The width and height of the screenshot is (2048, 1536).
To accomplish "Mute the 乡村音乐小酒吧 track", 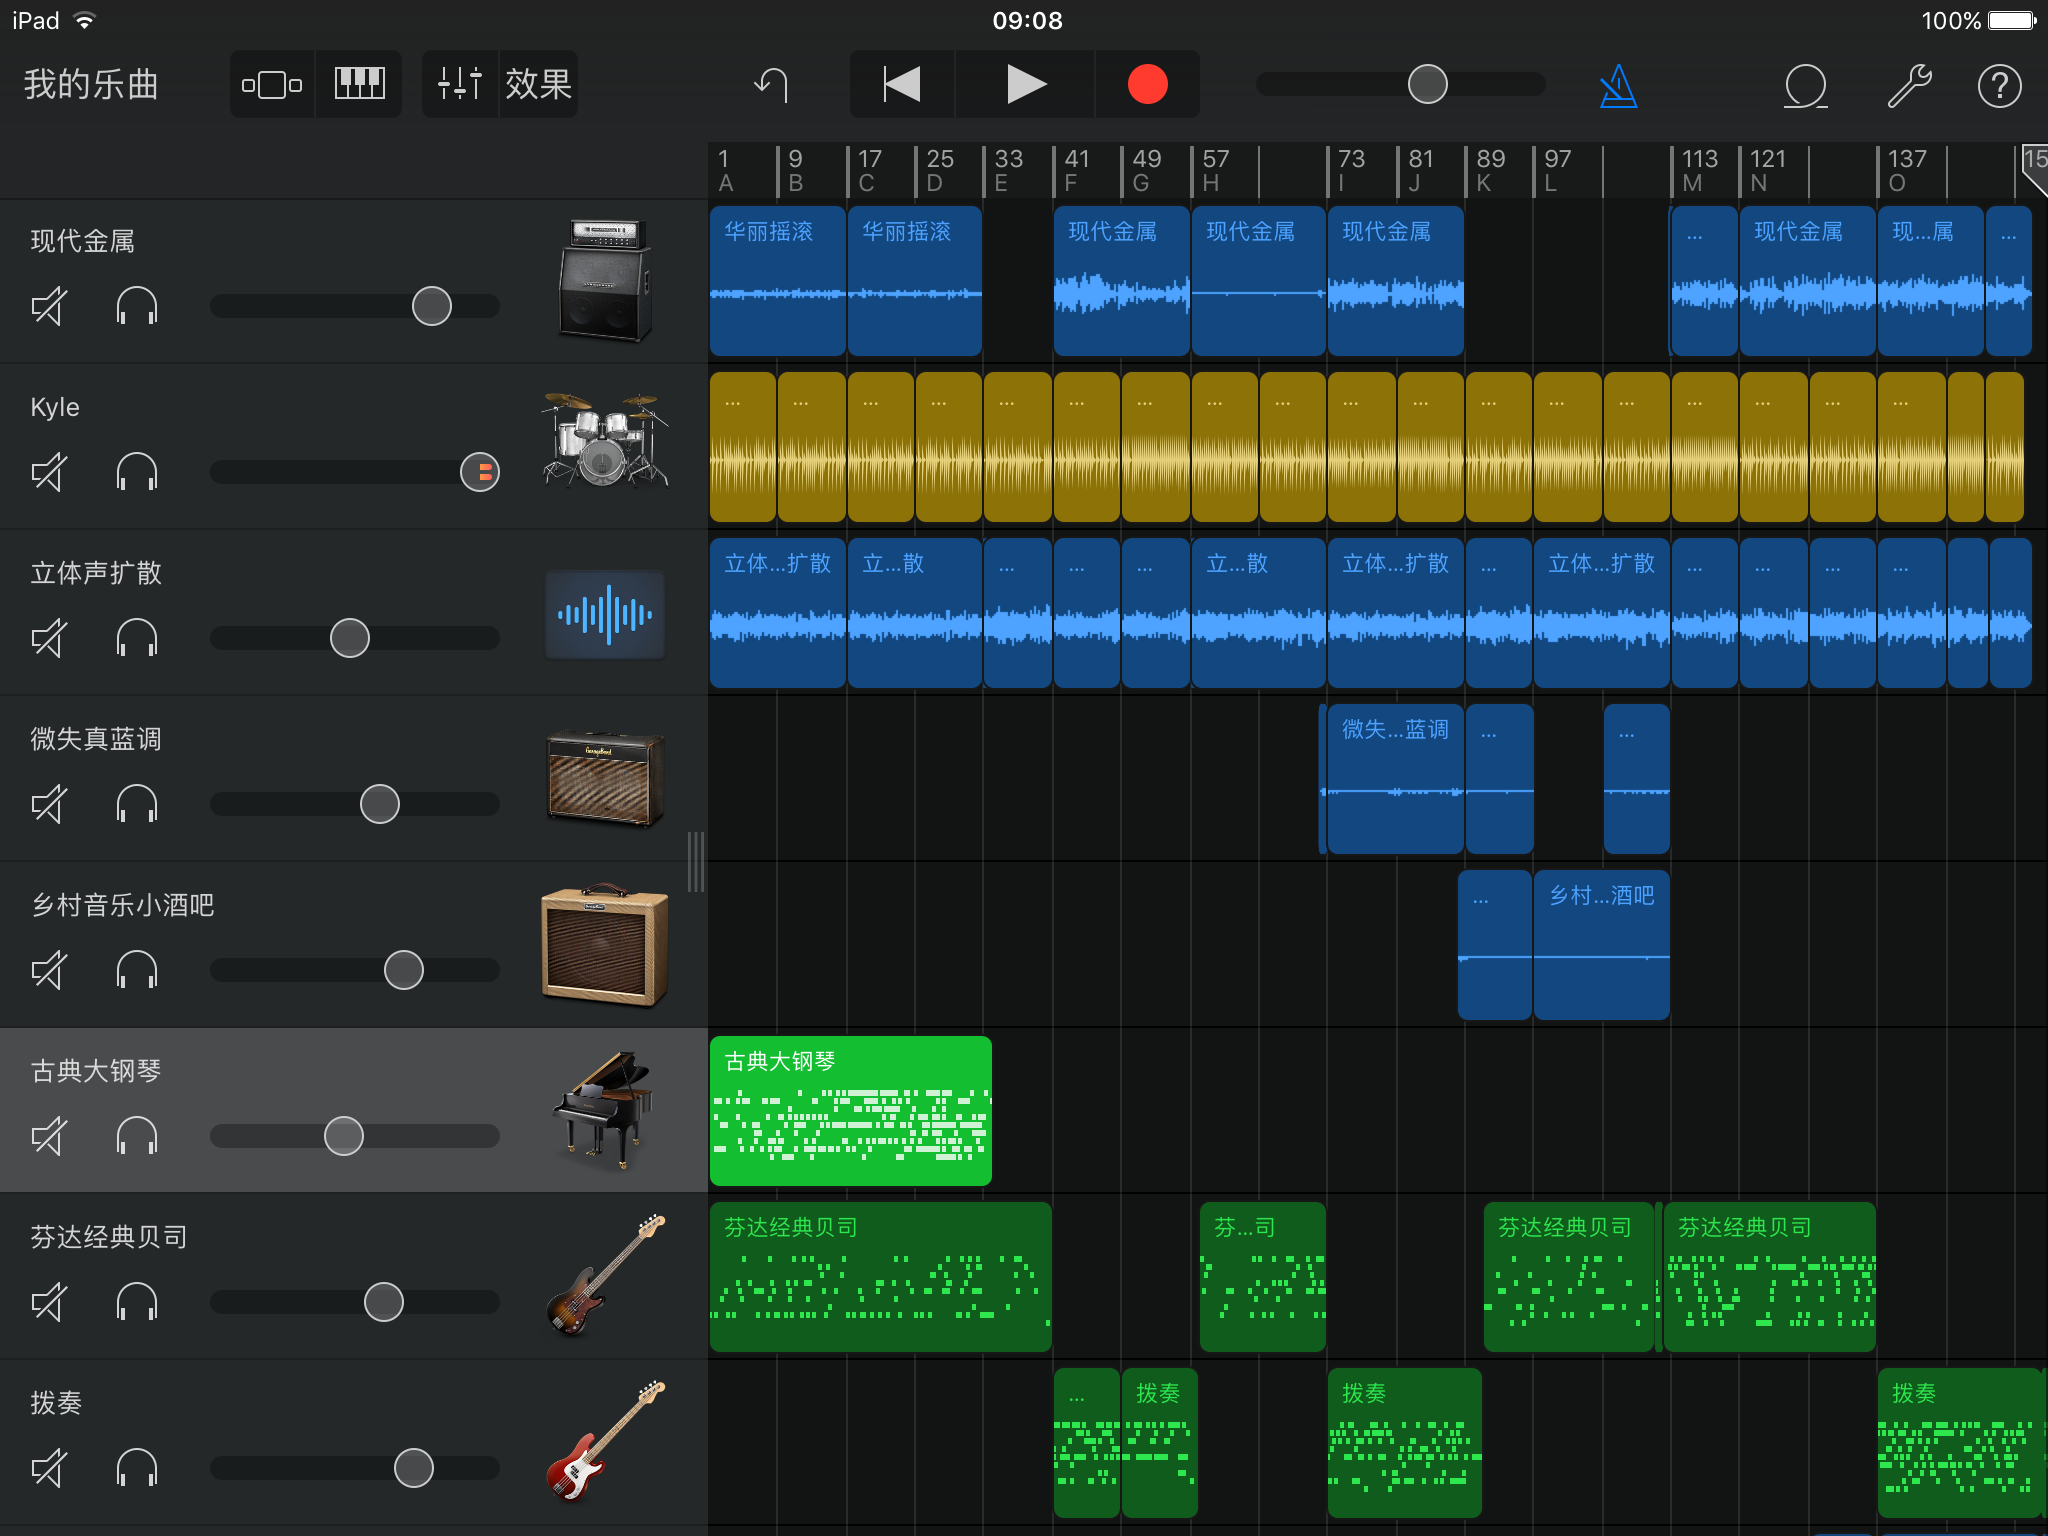I will pos(49,970).
